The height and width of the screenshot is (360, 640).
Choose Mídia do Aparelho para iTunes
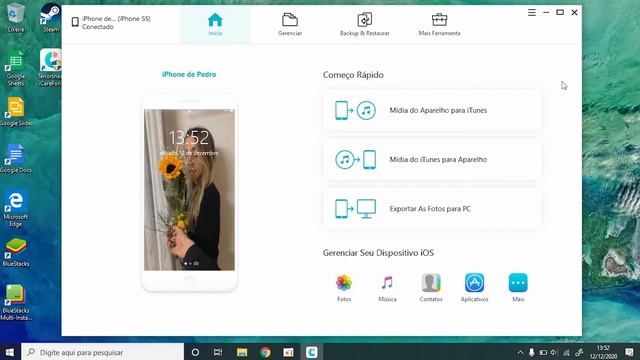(x=433, y=110)
